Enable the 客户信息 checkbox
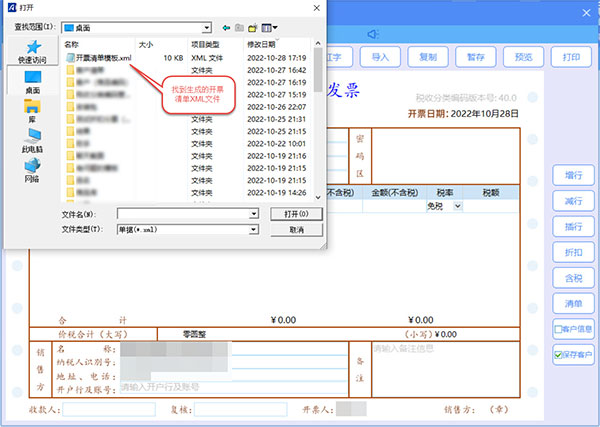 [558, 328]
